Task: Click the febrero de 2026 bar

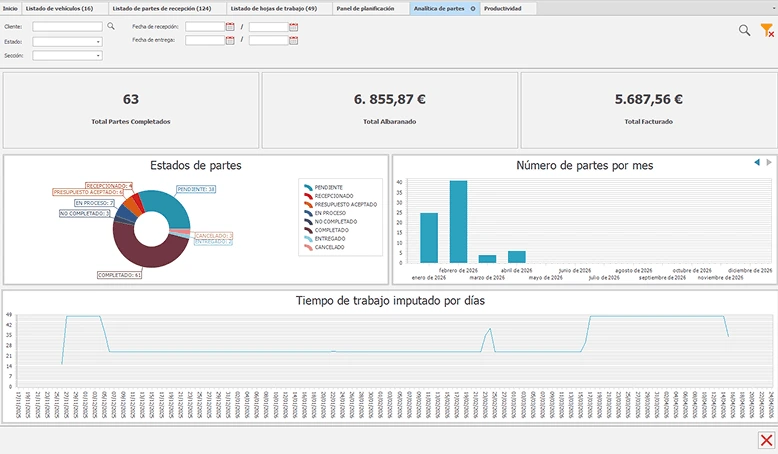Action: point(458,222)
